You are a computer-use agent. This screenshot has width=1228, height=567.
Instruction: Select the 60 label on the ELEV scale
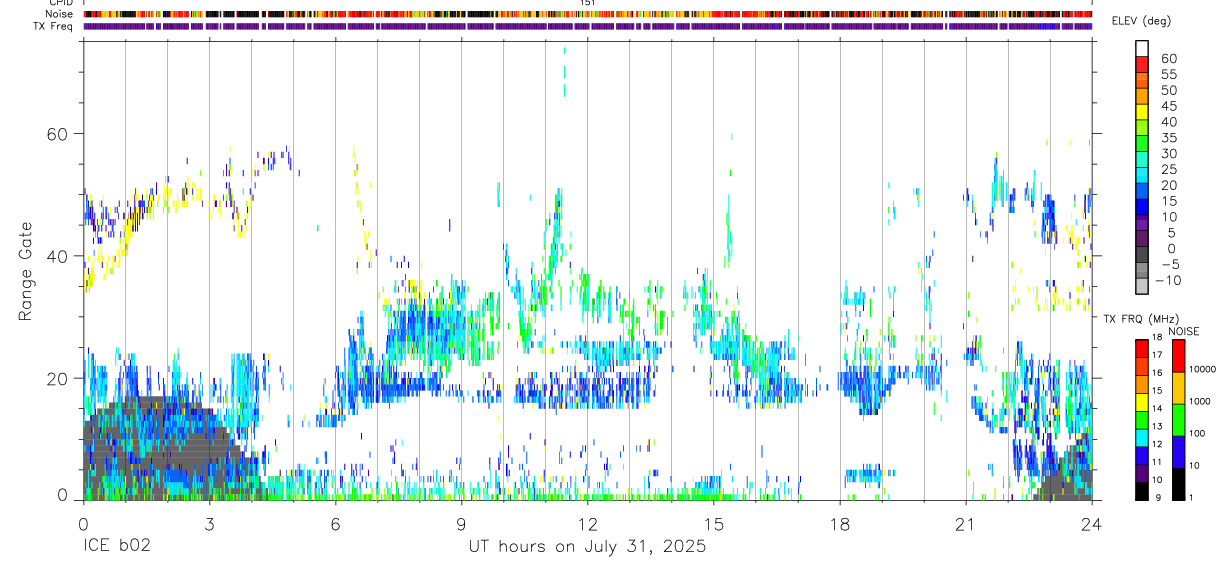(1168, 57)
